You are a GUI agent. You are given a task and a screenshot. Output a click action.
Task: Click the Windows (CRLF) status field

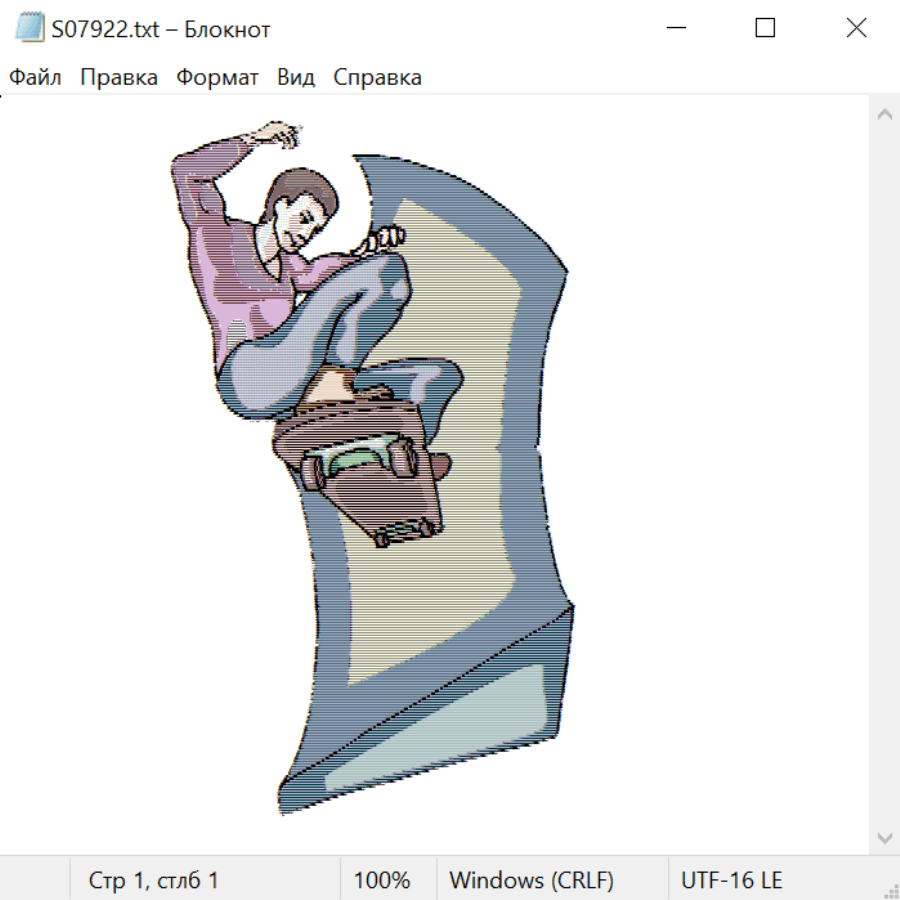point(531,880)
